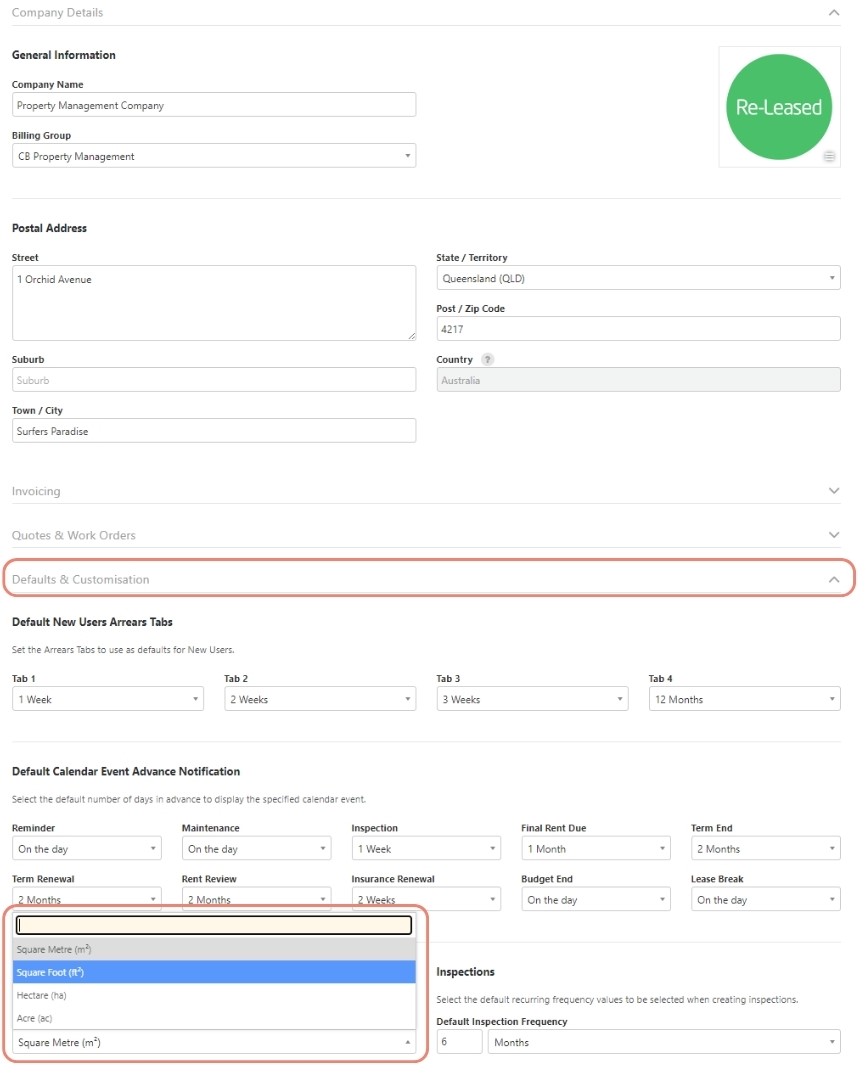Open the Term End dropdown

tap(765, 849)
